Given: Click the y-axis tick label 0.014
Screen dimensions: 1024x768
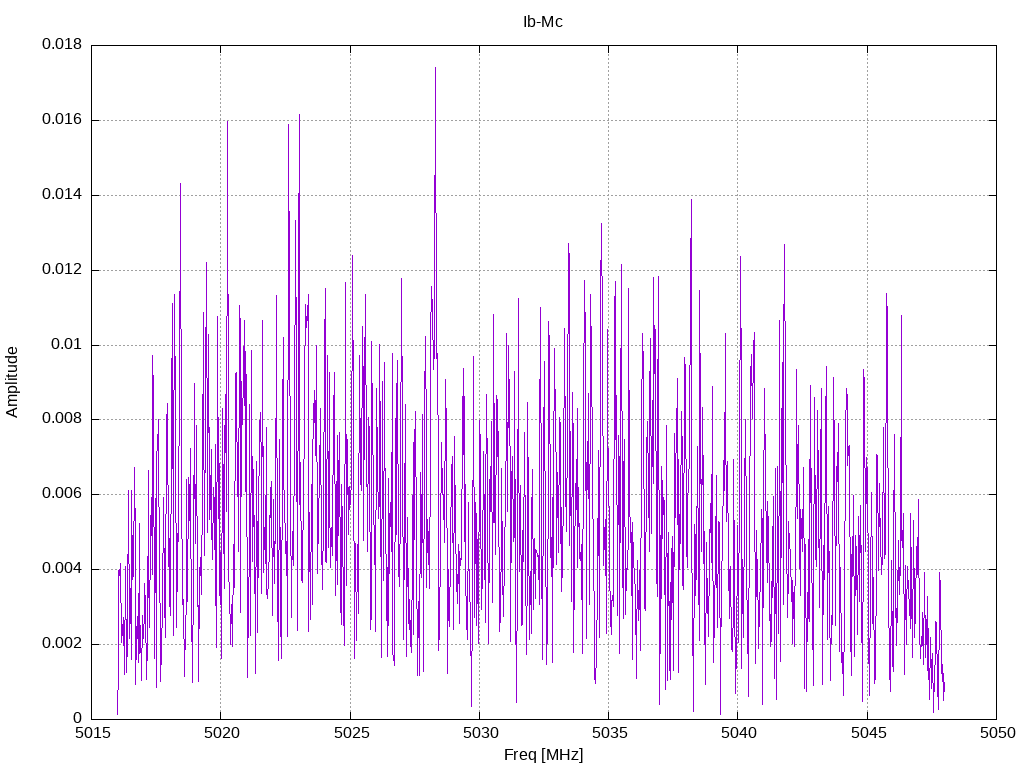Looking at the screenshot, I should pos(62,194).
